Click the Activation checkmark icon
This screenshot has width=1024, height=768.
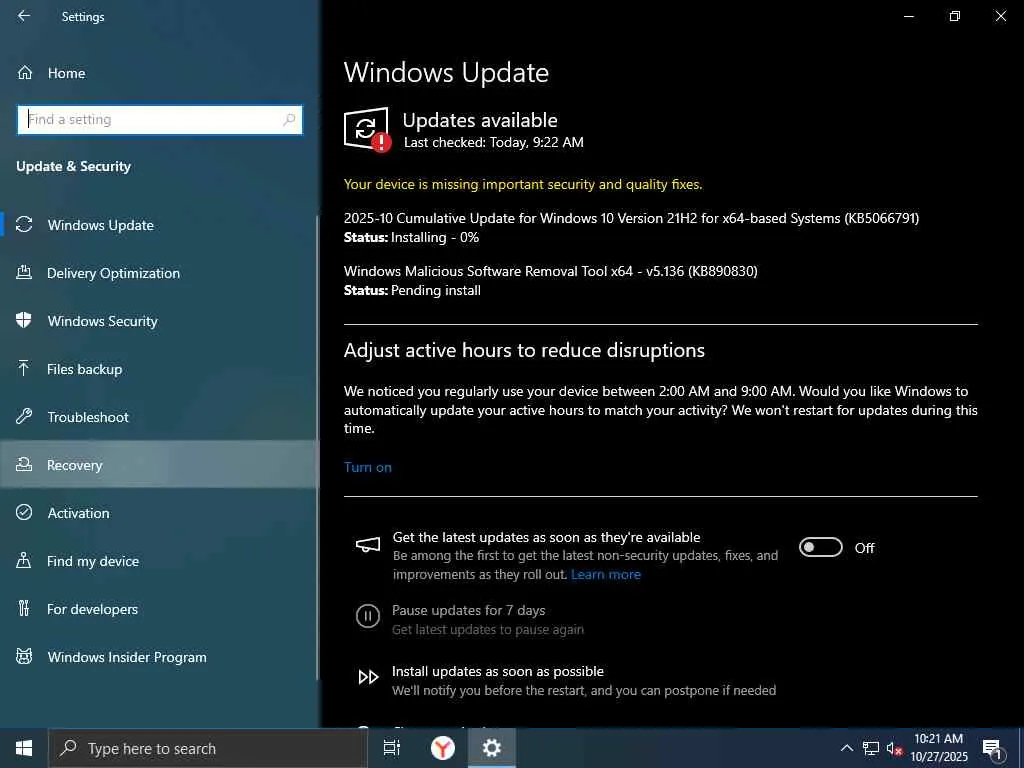click(x=24, y=512)
